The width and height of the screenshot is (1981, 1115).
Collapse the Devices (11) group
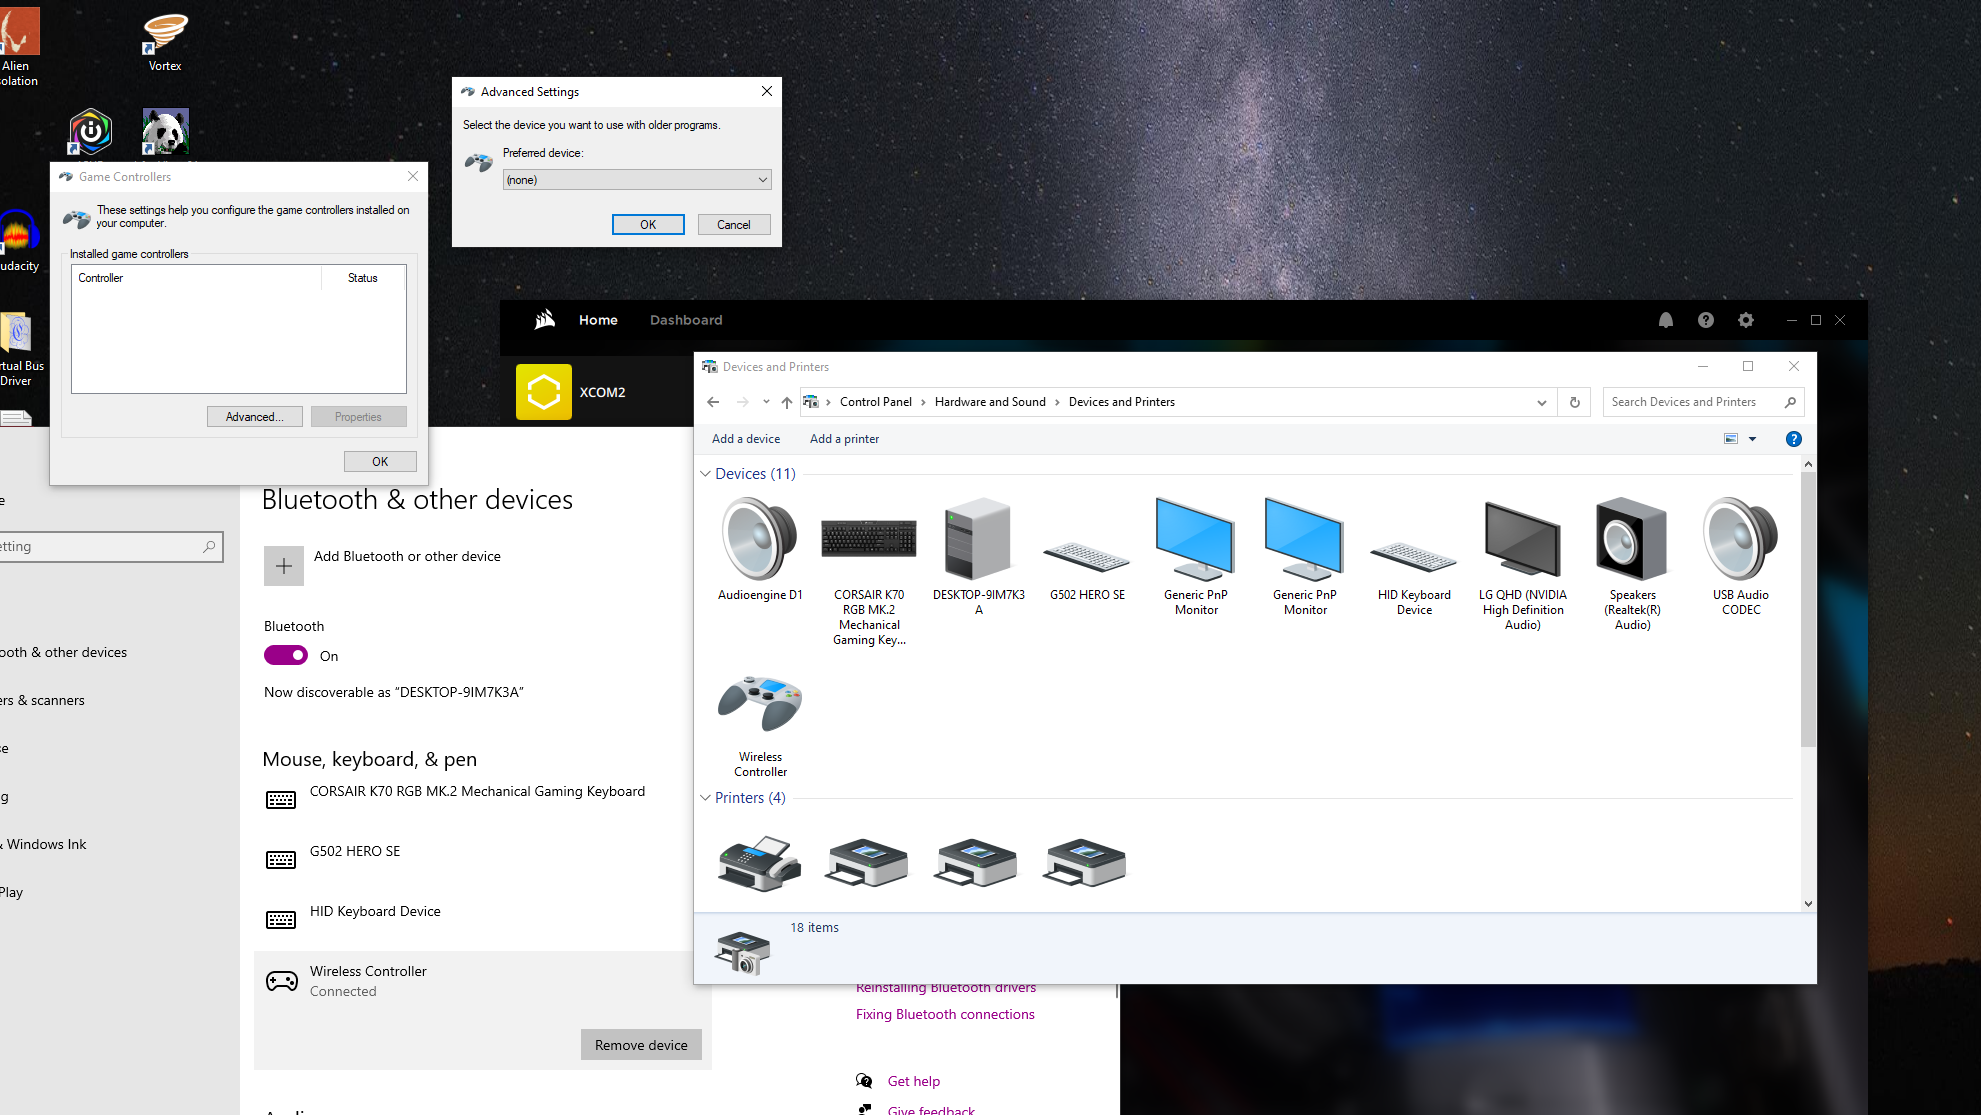tap(705, 474)
